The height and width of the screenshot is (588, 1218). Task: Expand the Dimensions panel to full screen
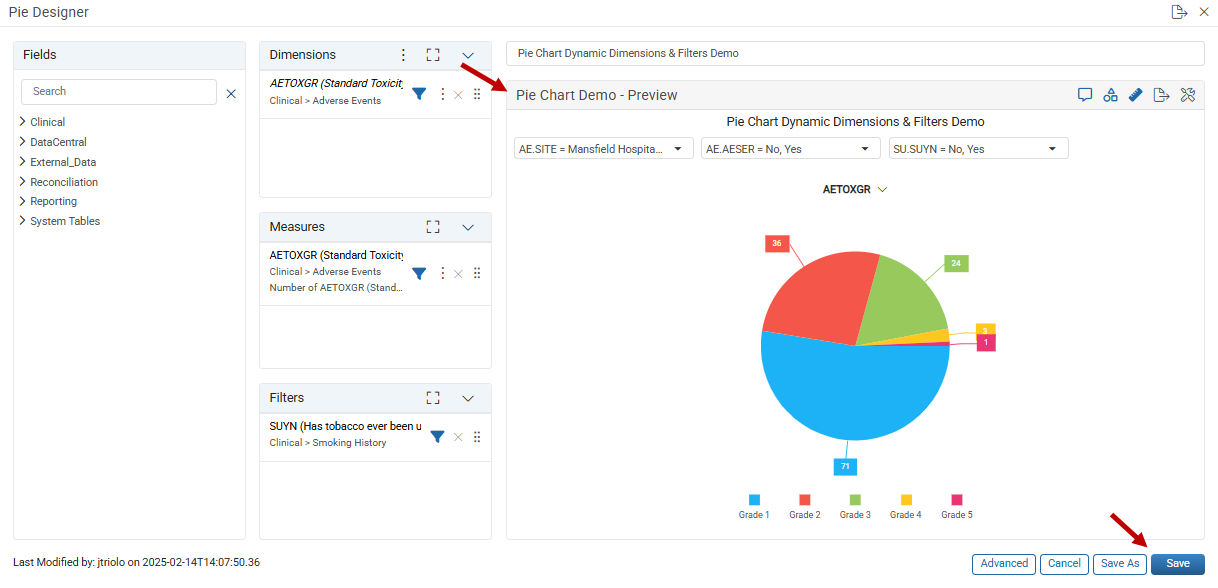click(x=433, y=55)
